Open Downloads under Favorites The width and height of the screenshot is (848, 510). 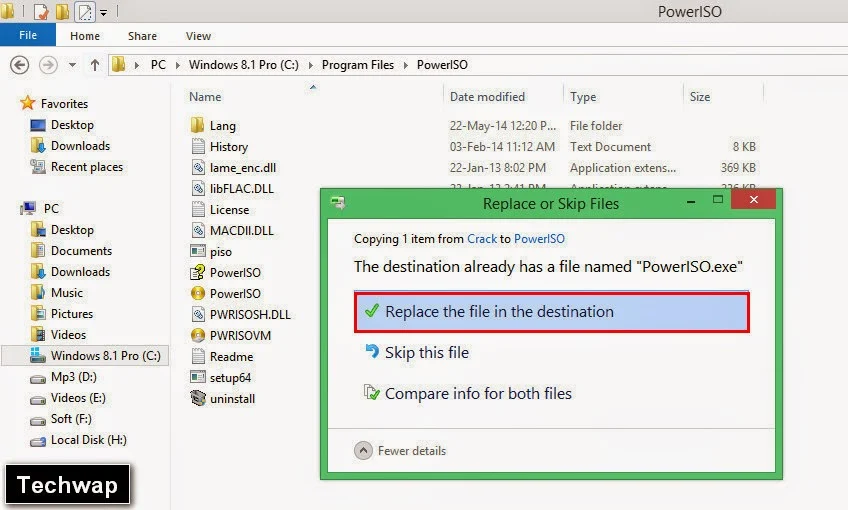point(80,145)
